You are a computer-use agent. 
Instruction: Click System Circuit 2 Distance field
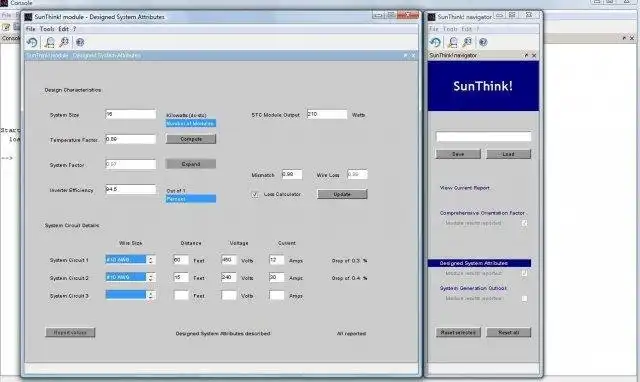point(181,277)
